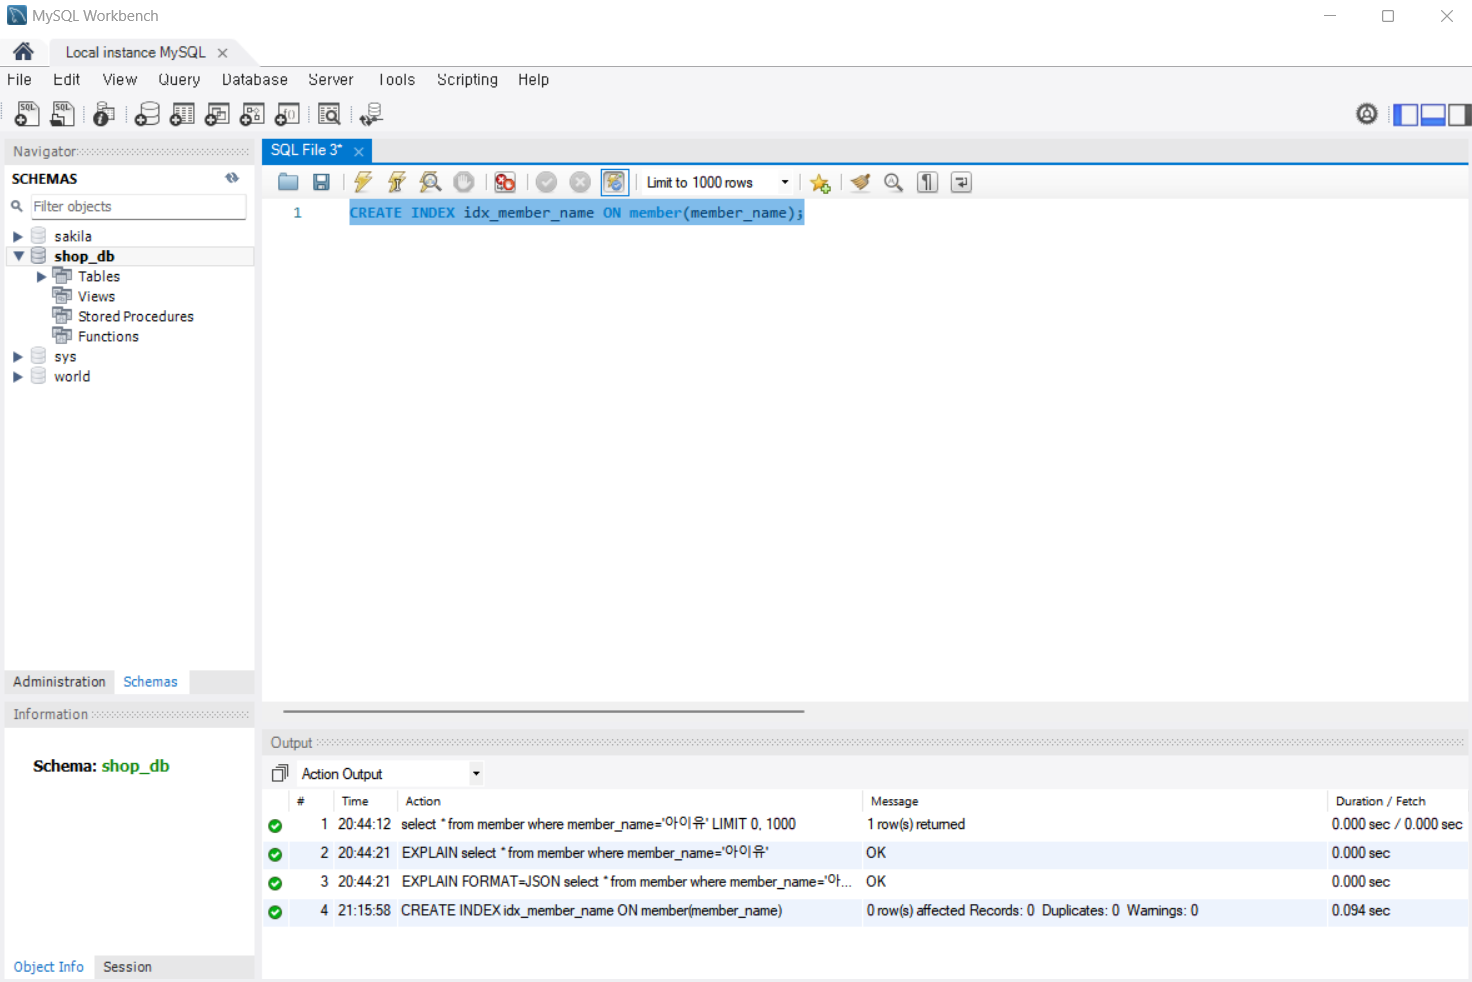Stop query execution hand icon

tap(464, 182)
